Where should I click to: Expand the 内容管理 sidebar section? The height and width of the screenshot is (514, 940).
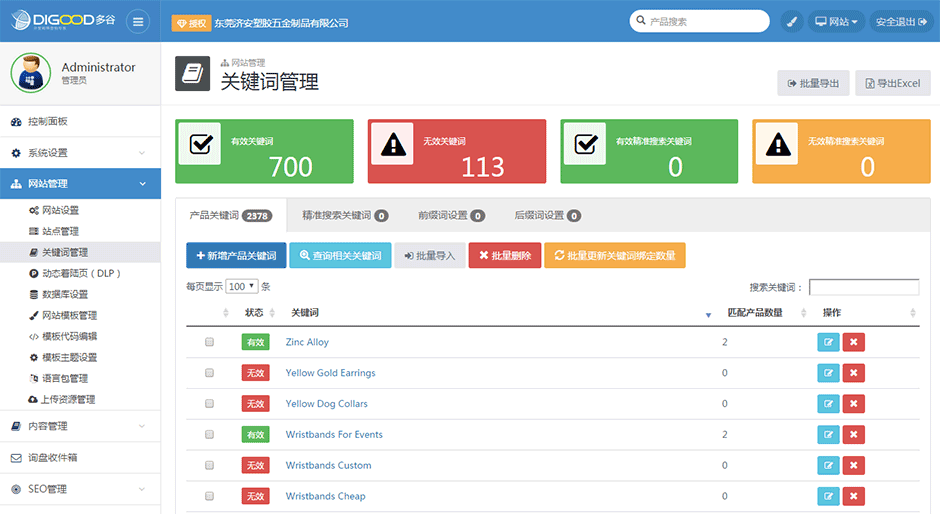[80, 426]
